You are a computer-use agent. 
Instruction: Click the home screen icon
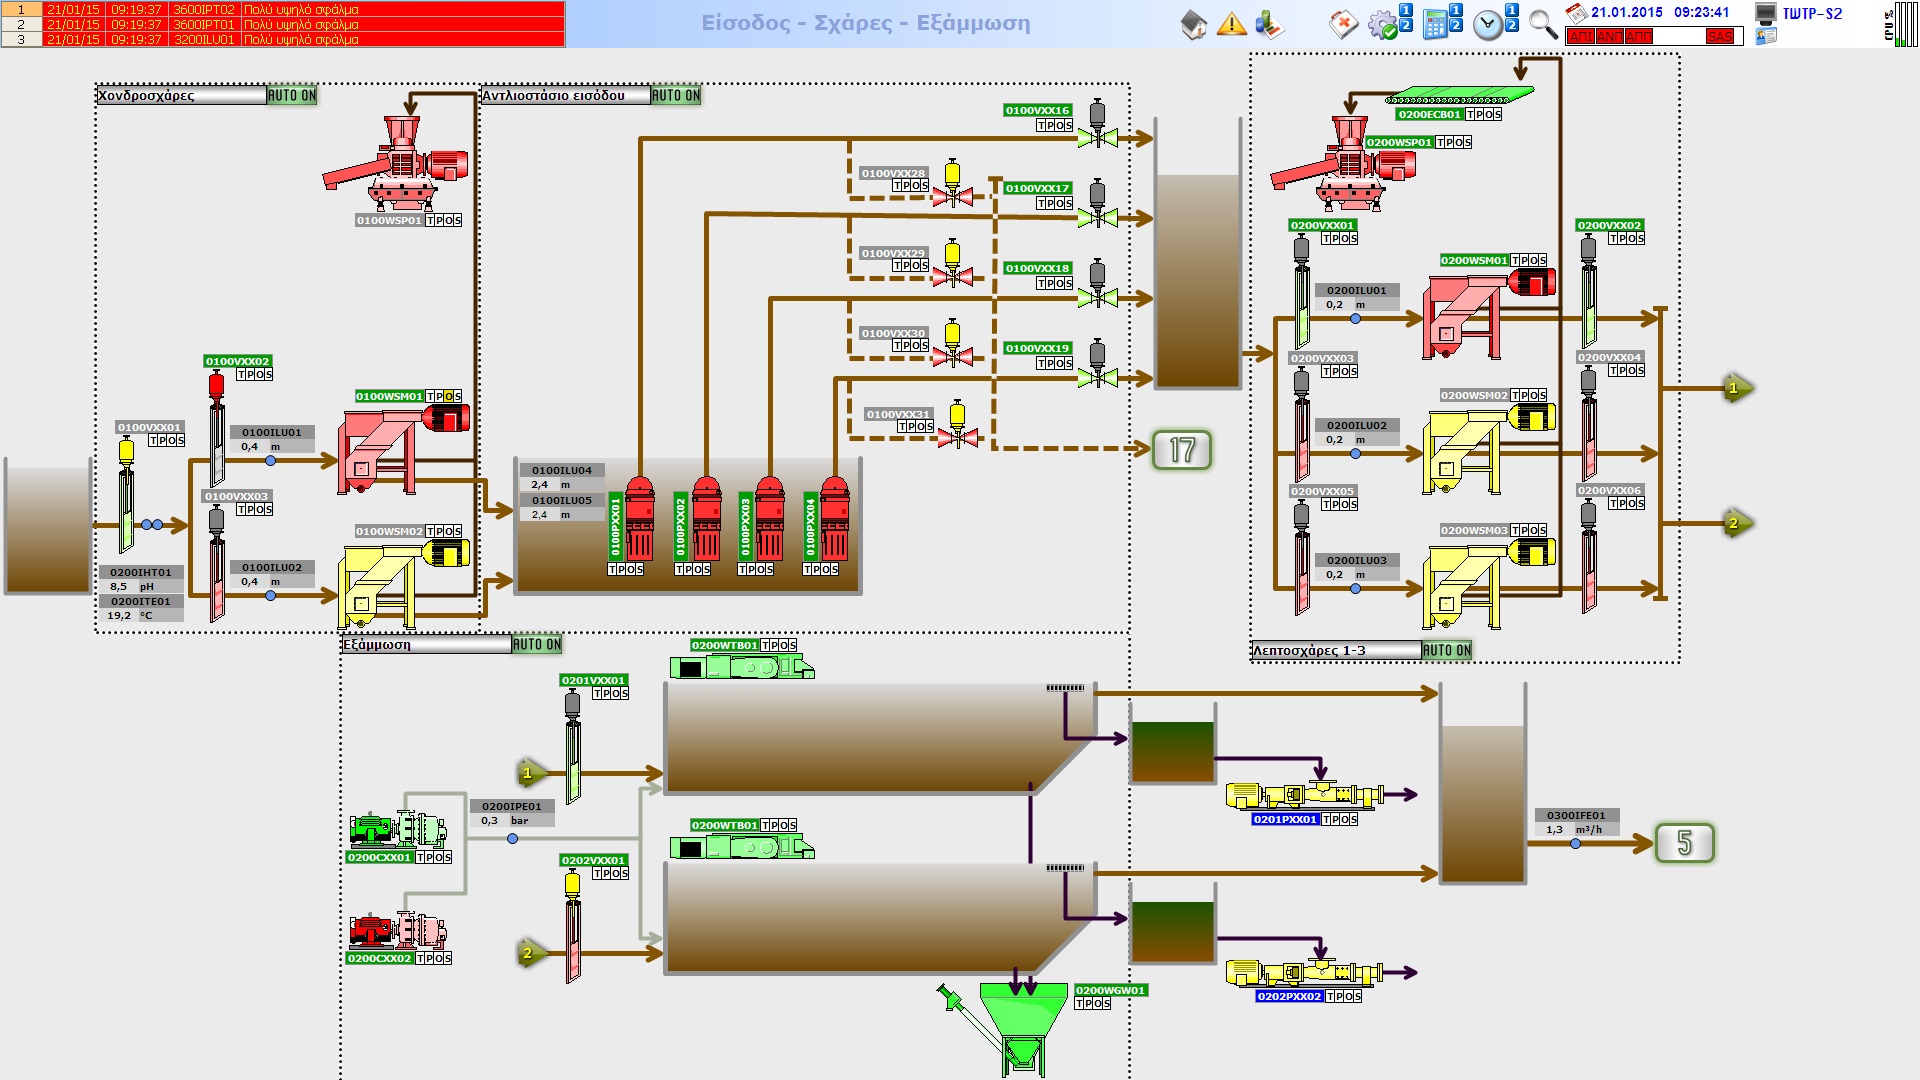tap(1194, 24)
